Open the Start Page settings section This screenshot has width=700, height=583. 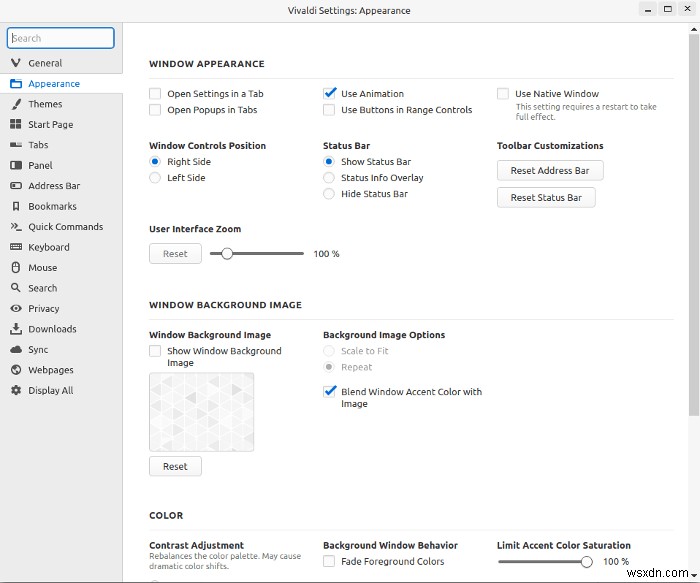click(x=61, y=125)
